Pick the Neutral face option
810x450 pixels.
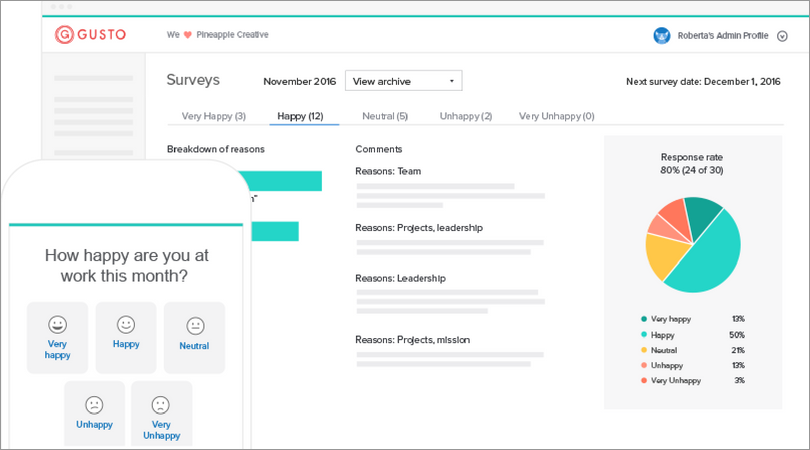tap(194, 338)
